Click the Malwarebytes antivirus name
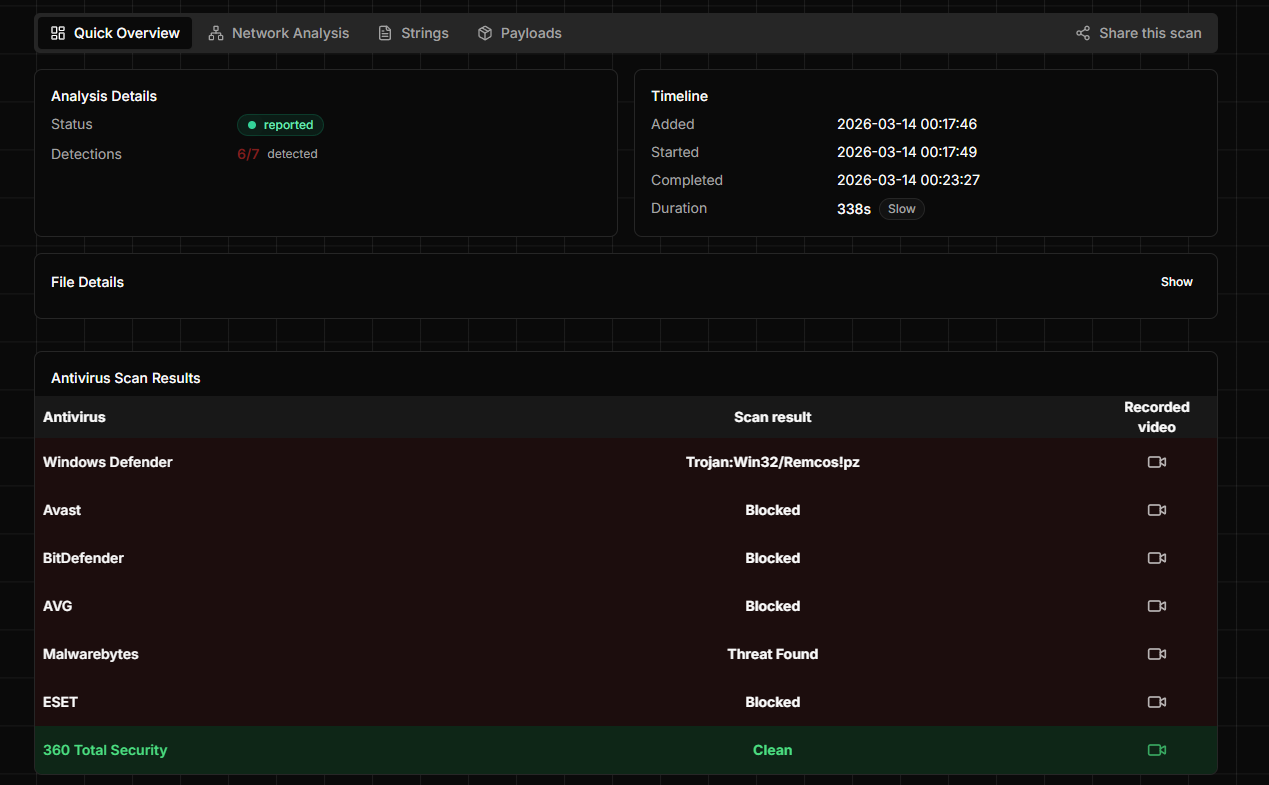1269x785 pixels. pyautogui.click(x=91, y=654)
